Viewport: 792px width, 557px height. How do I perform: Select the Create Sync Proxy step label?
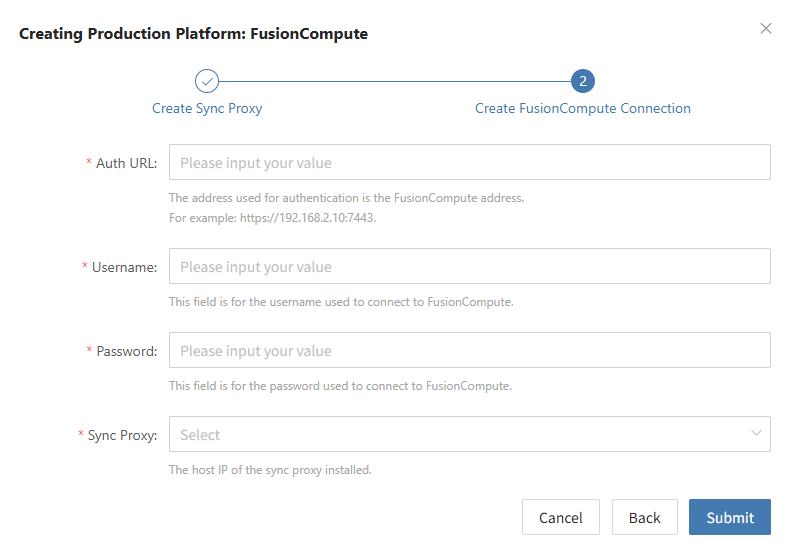[207, 109]
